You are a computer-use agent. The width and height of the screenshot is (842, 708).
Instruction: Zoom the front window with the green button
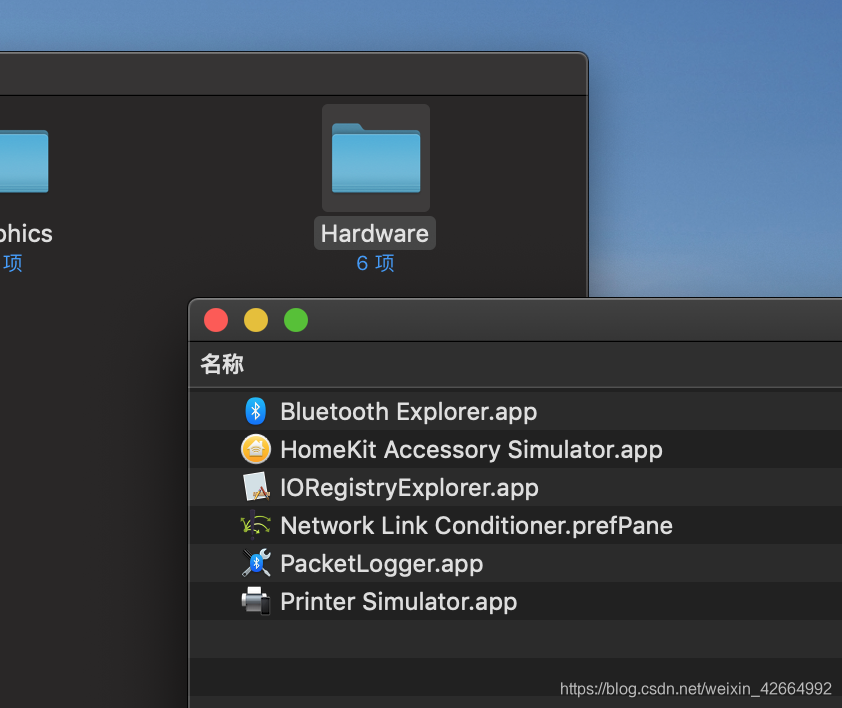tap(296, 320)
